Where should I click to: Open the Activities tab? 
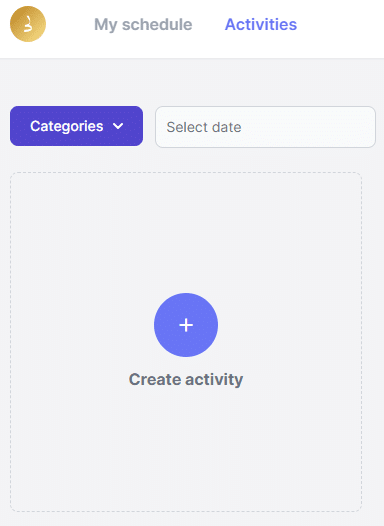coord(261,24)
